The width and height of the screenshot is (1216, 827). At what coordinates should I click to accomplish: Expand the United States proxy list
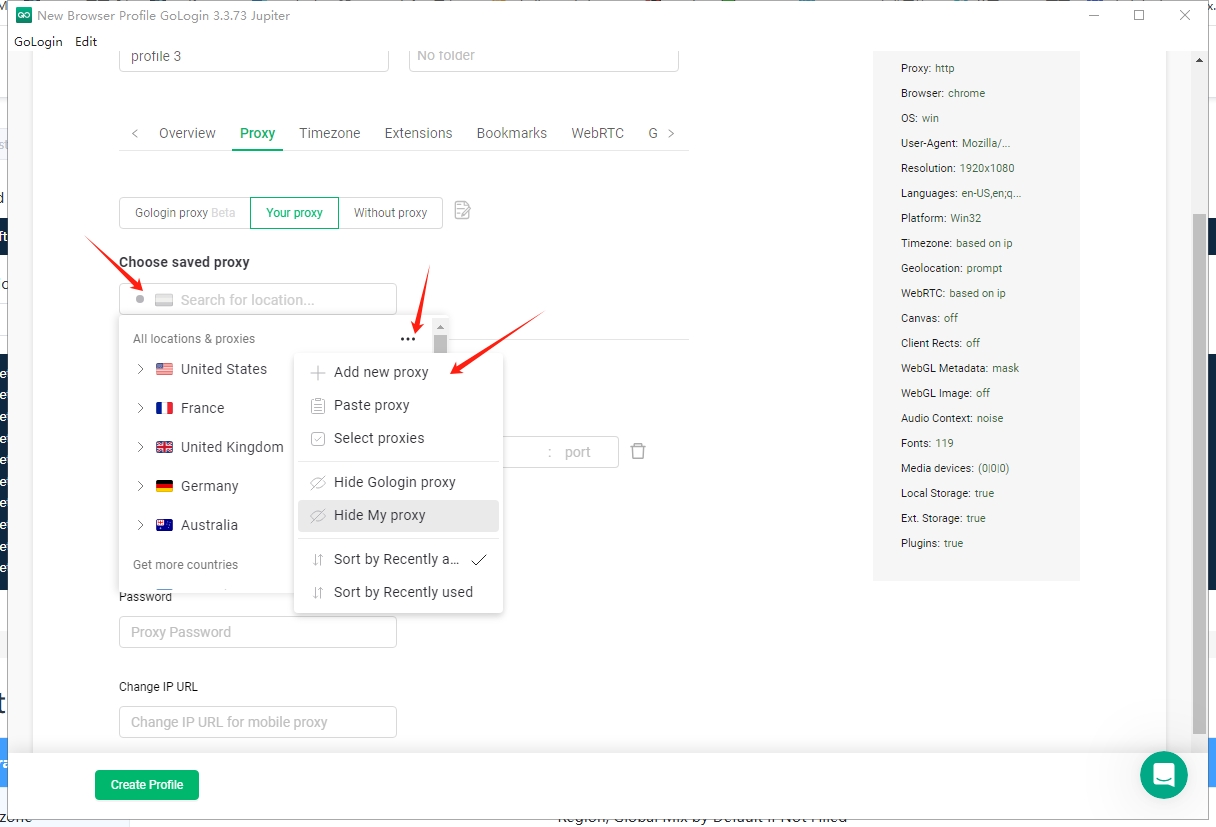click(x=140, y=369)
